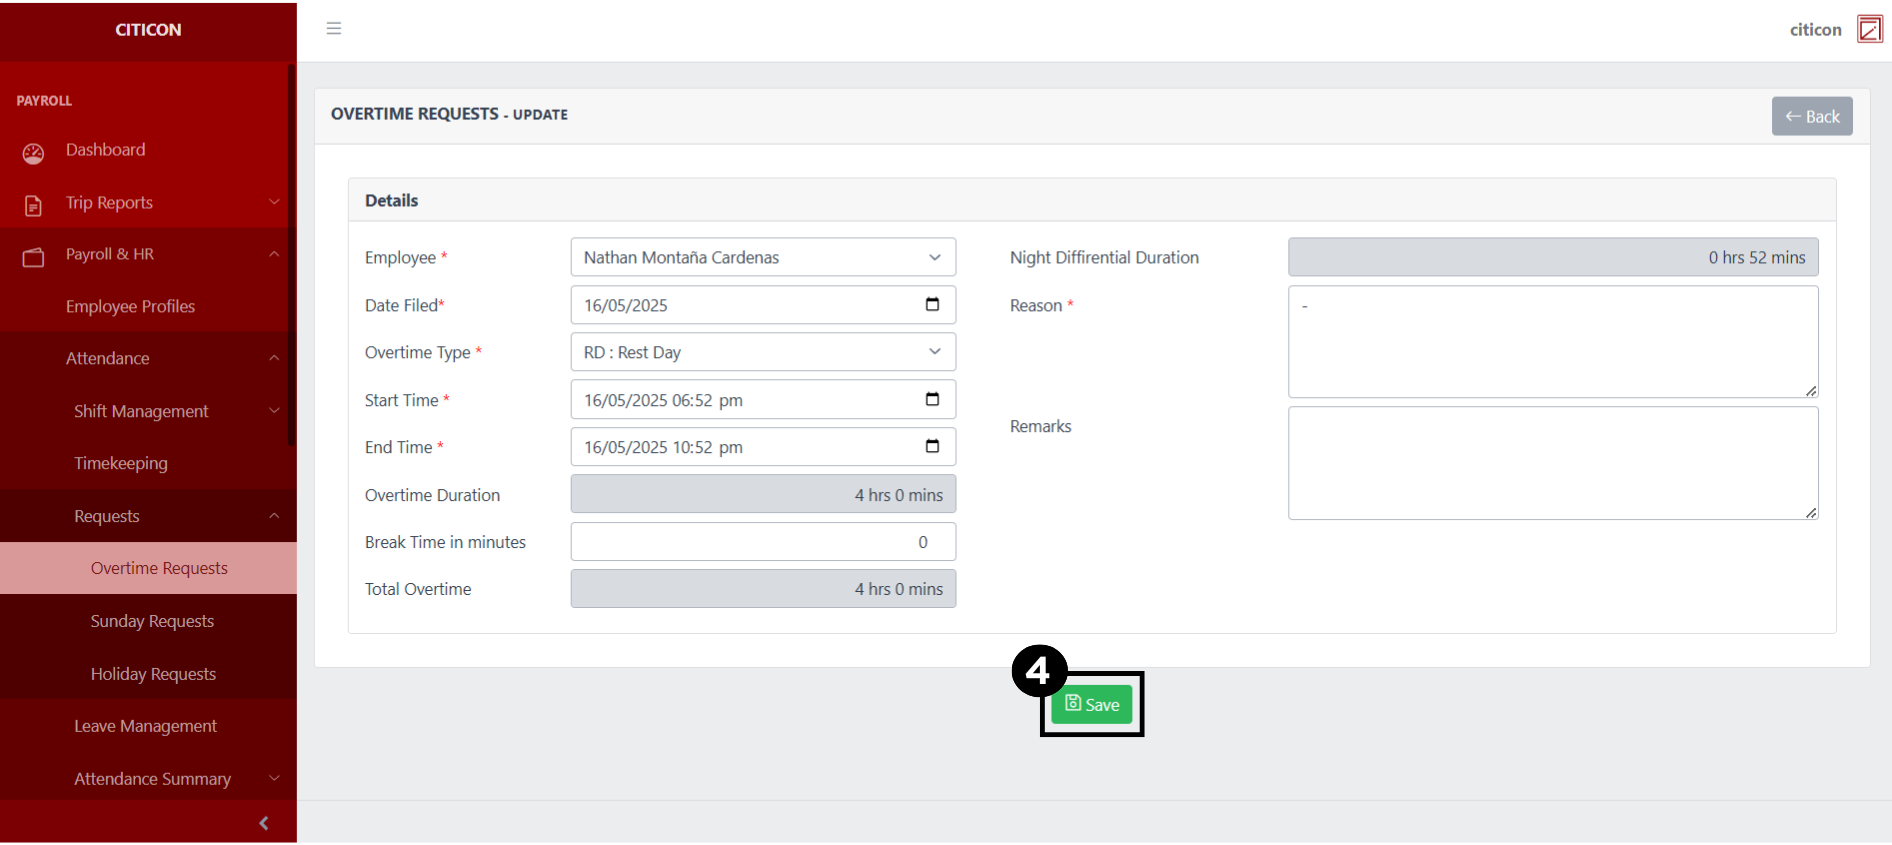Click the green Save button
This screenshot has height=845, width=1892.
pyautogui.click(x=1091, y=705)
